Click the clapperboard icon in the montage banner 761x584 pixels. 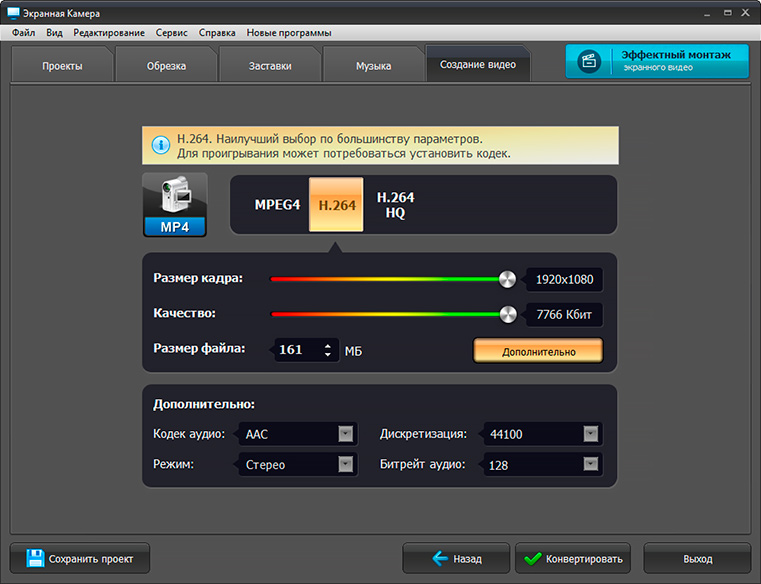click(x=589, y=62)
